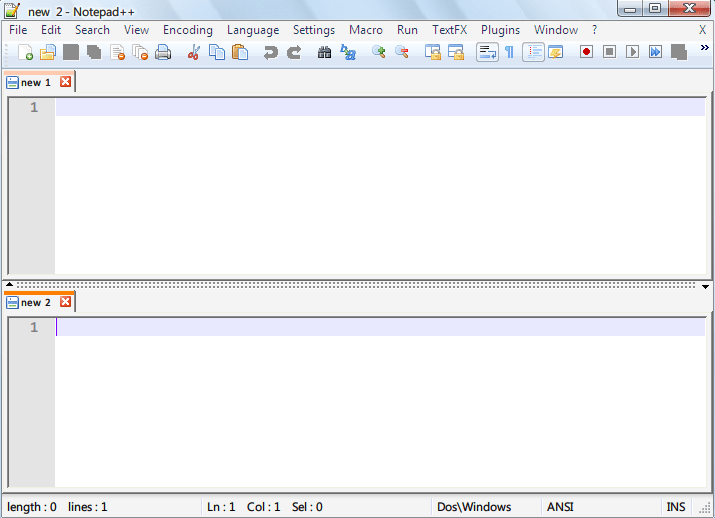715x518 pixels.
Task: Click line 1 in new 1 editor
Action: pyautogui.click(x=380, y=107)
